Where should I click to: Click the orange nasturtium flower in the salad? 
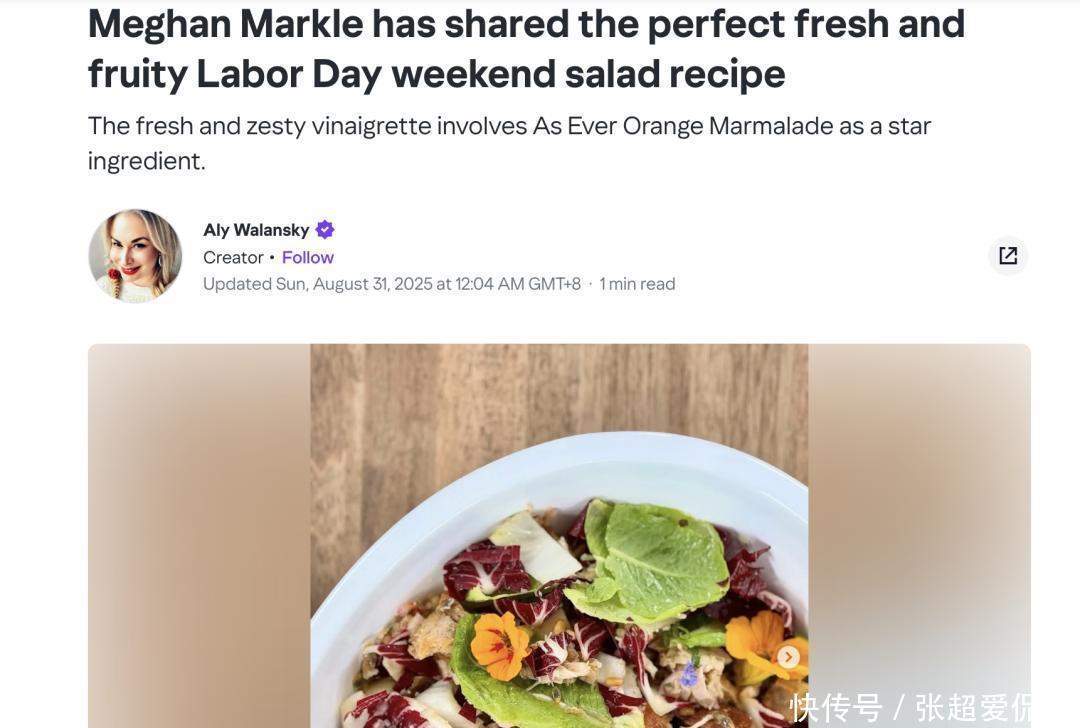tap(499, 643)
